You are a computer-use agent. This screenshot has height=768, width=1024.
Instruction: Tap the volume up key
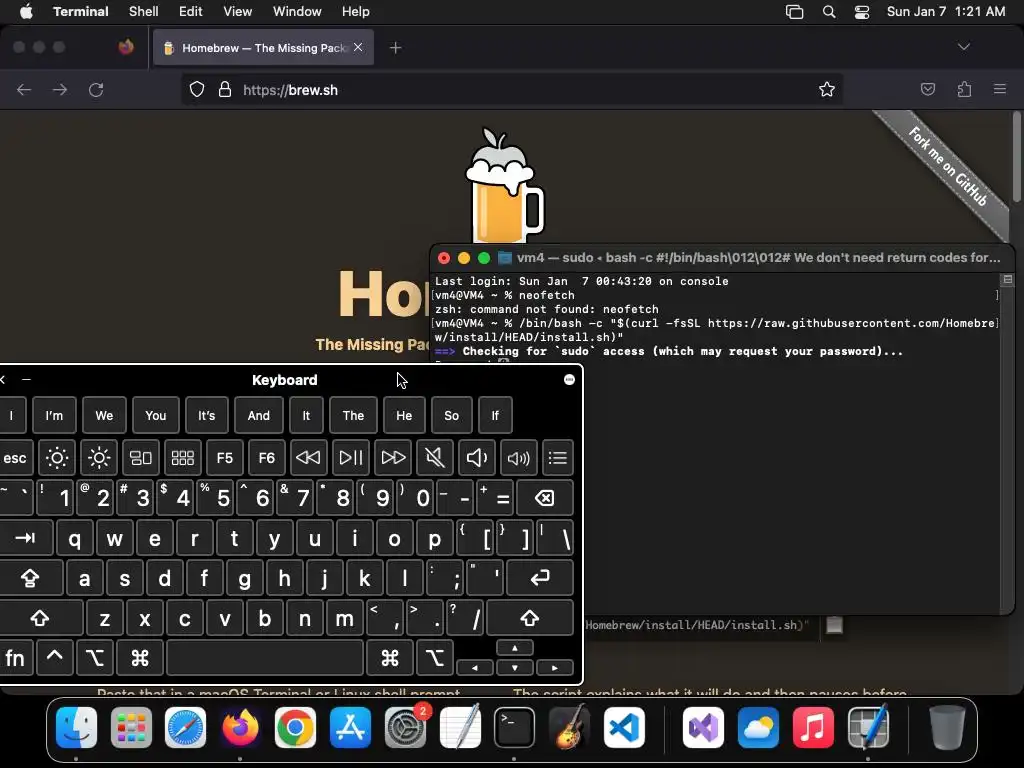[519, 458]
